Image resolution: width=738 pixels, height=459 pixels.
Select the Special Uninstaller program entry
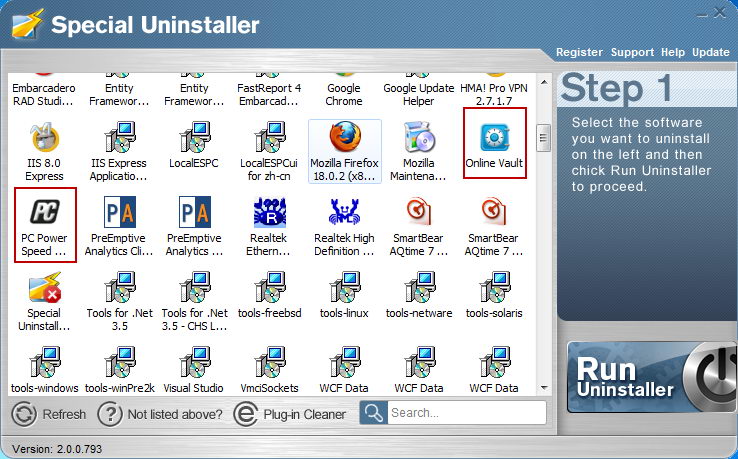point(44,301)
